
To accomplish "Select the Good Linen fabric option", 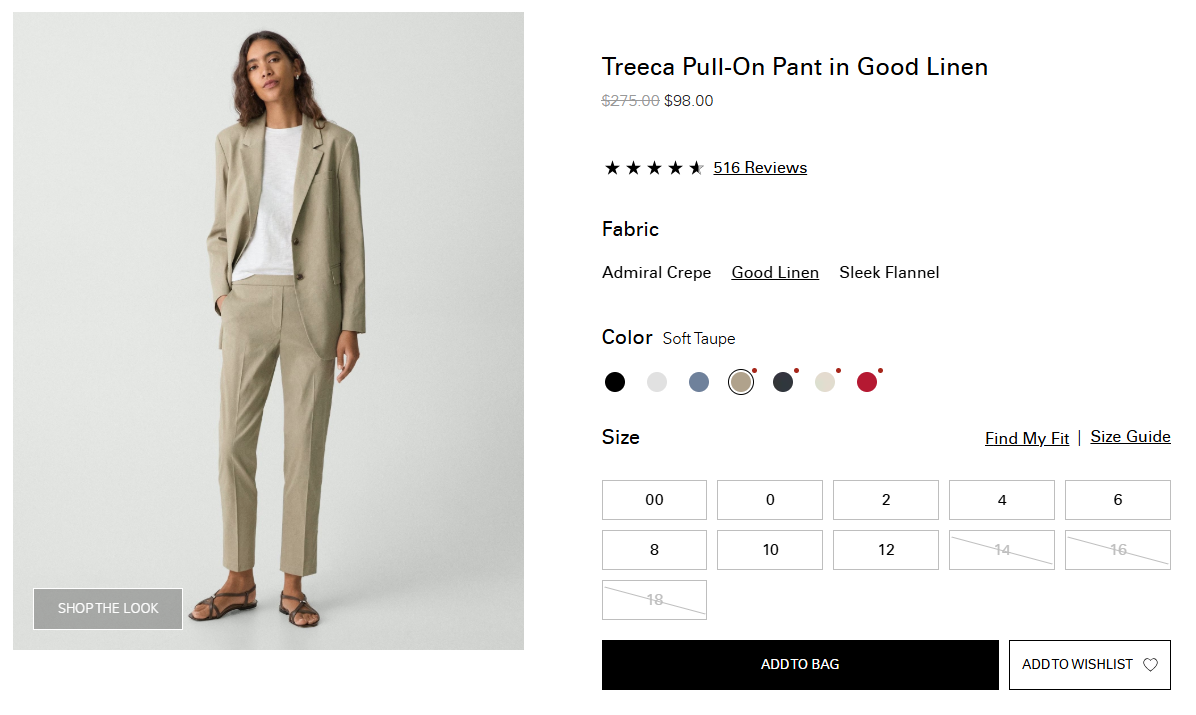I will 775,273.
